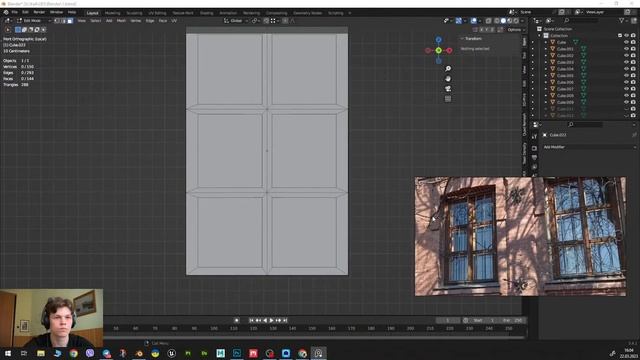The height and width of the screenshot is (360, 640).
Task: Open the Mesh menu in viewport header
Action: (x=121, y=21)
